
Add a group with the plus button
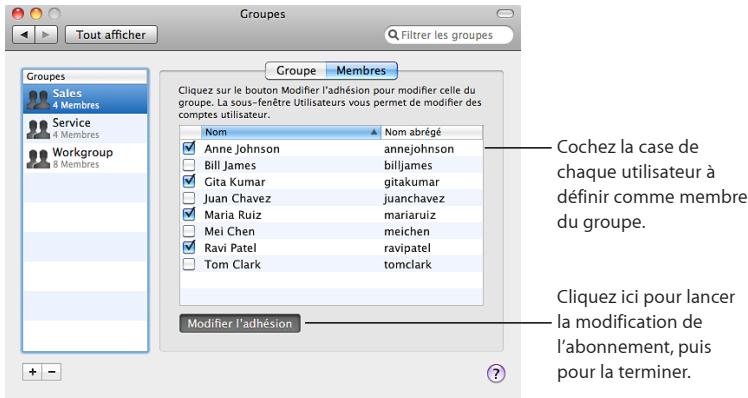click(x=32, y=372)
